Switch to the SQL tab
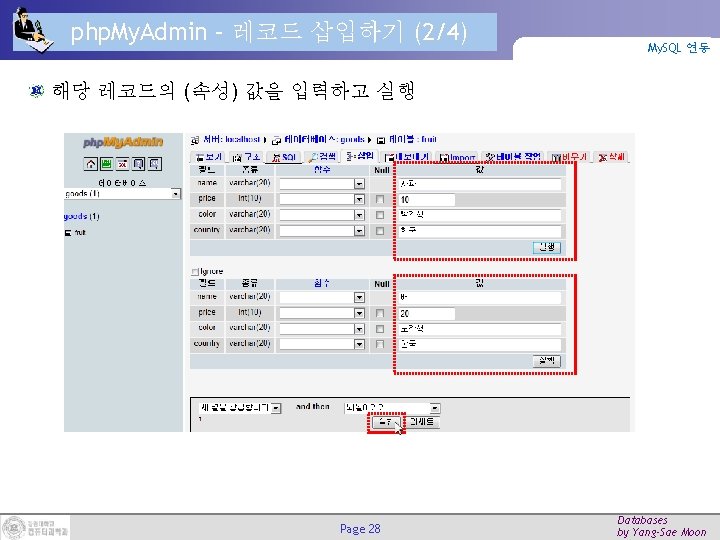The height and width of the screenshot is (540, 720). pos(284,158)
